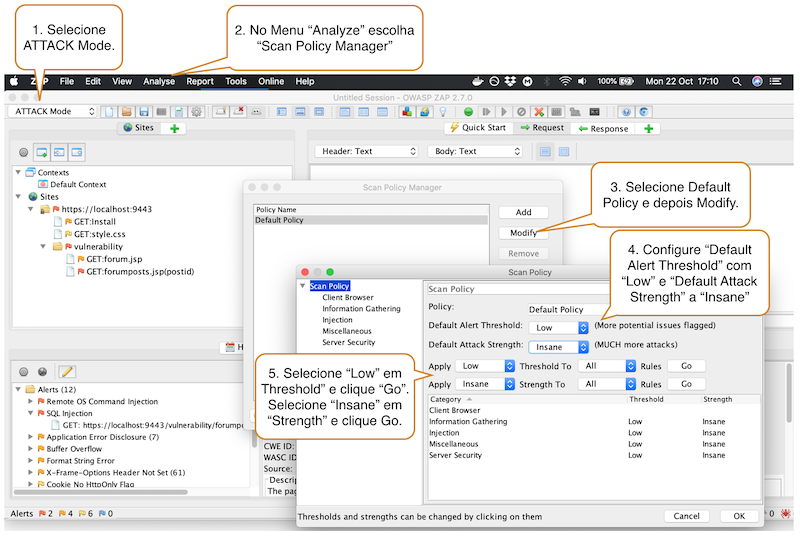This screenshot has width=800, height=542.
Task: Click the Dropbox icon in menu bar
Action: pyautogui.click(x=510, y=82)
